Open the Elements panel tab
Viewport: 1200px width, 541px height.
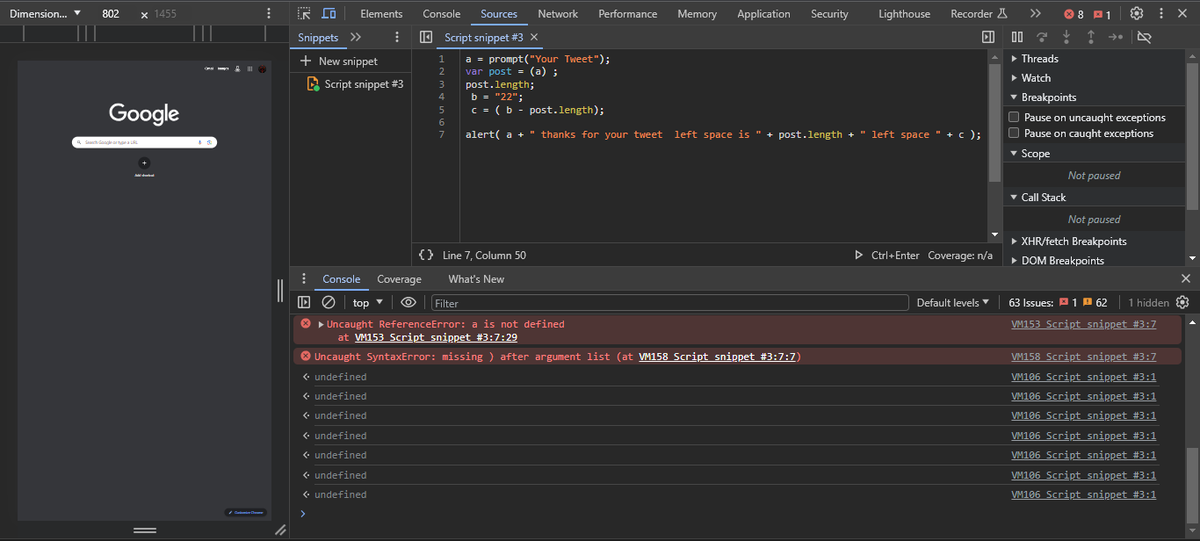[x=381, y=14]
